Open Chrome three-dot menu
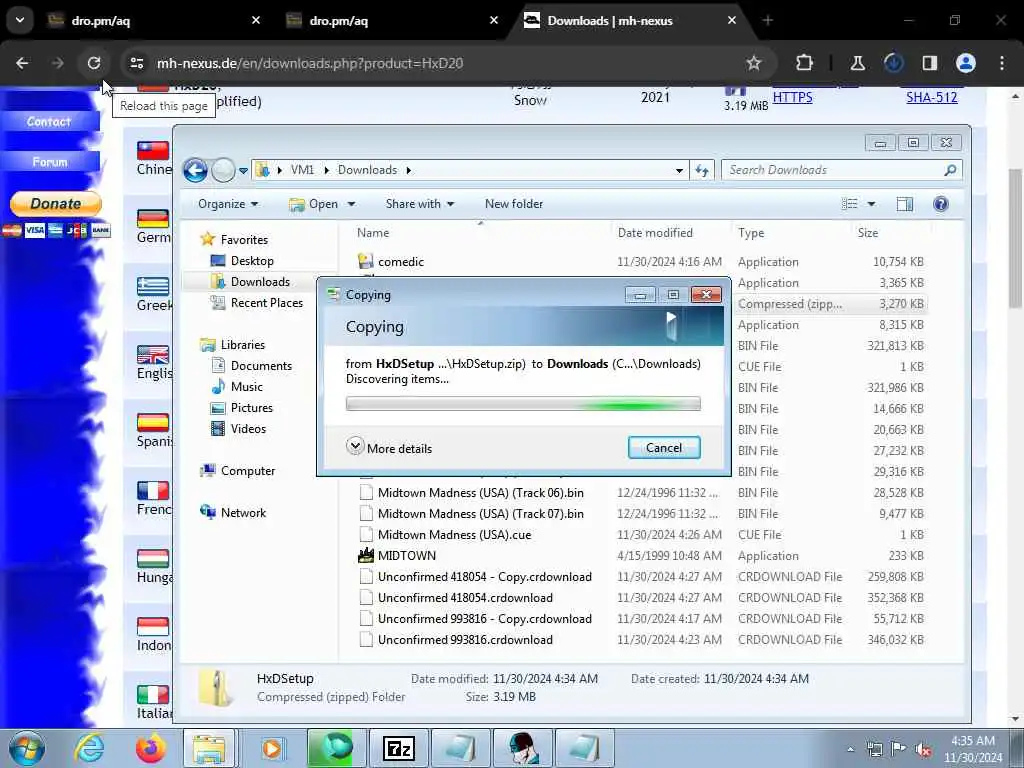 click(1002, 63)
